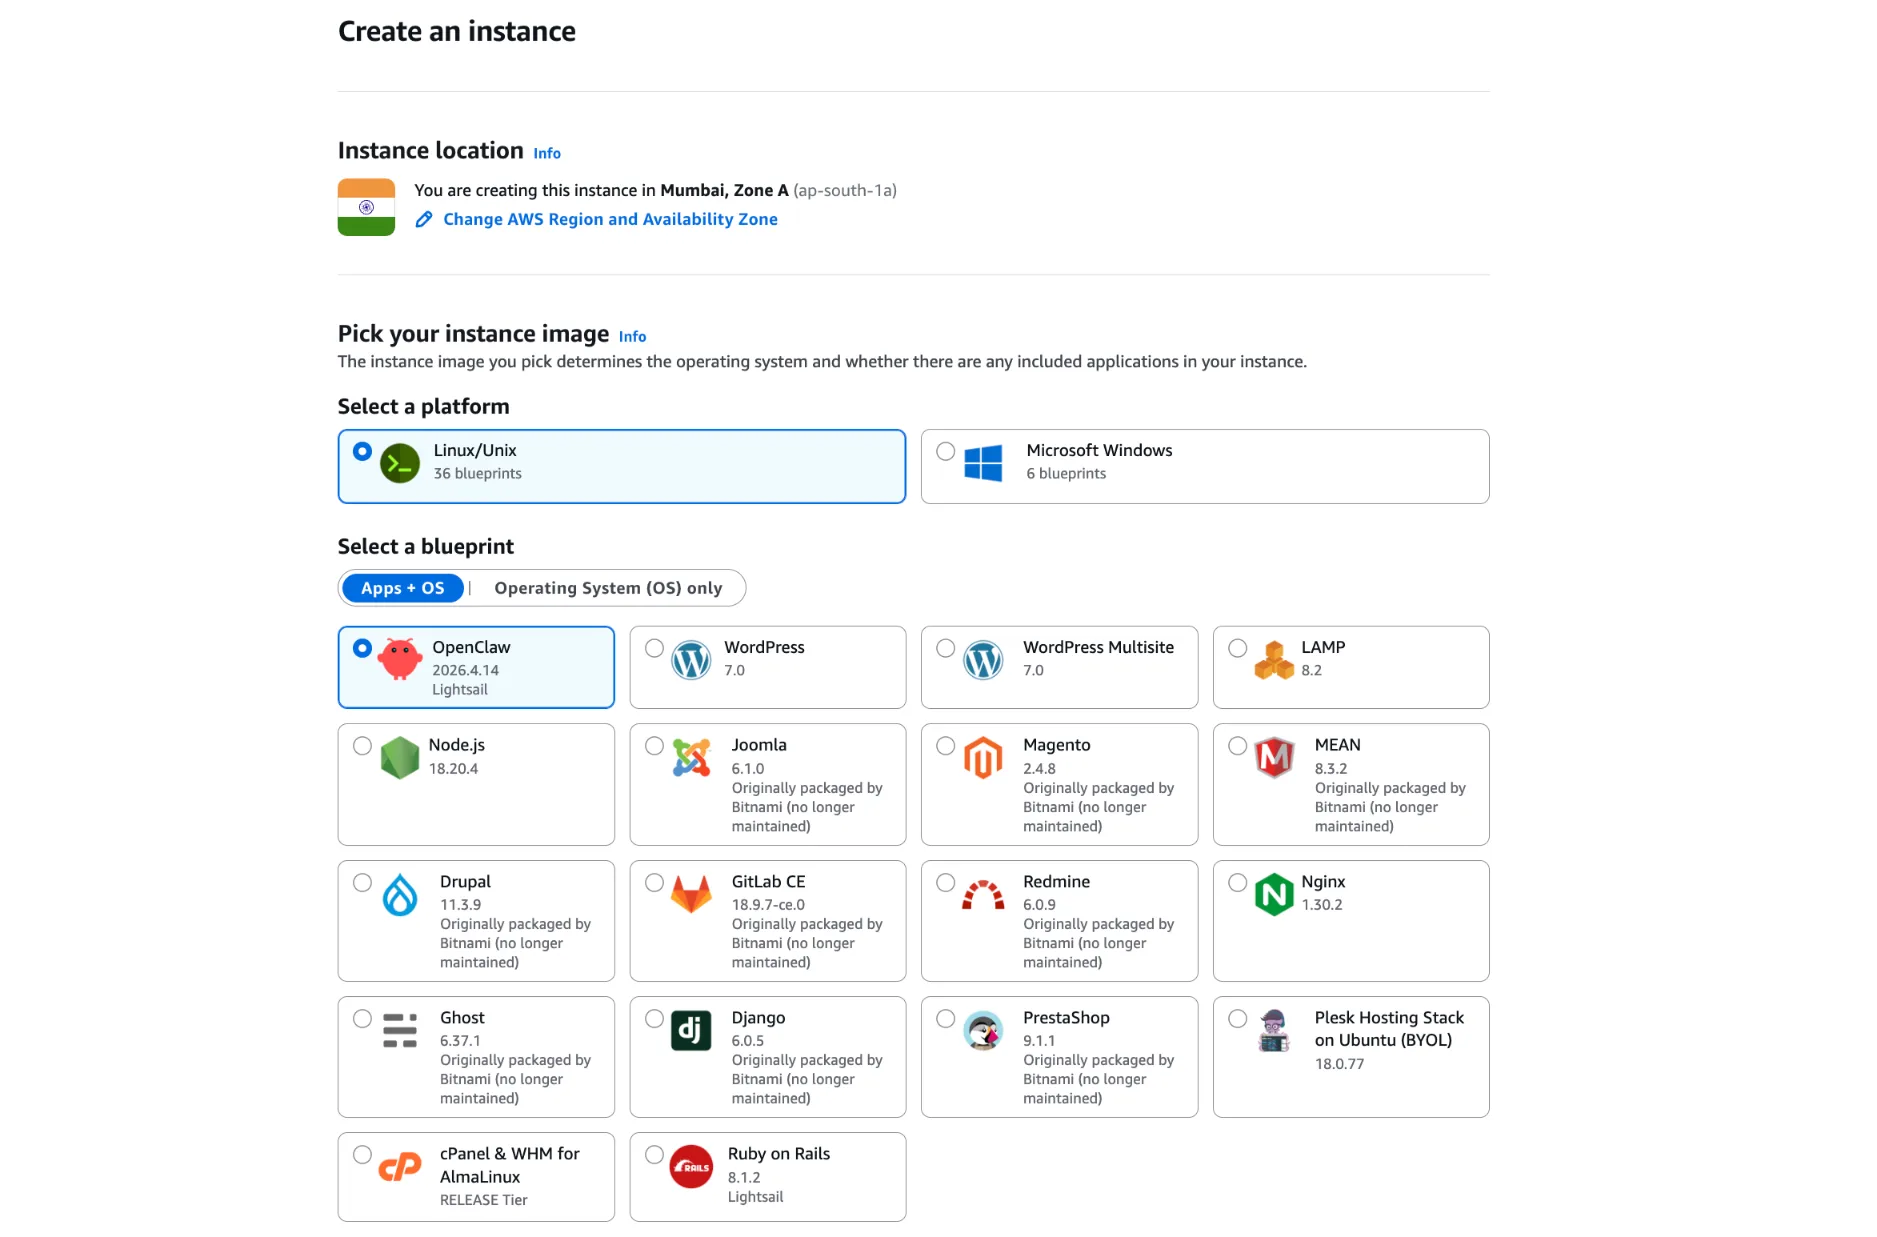
Task: Click the Magento orange logo icon
Action: point(983,757)
